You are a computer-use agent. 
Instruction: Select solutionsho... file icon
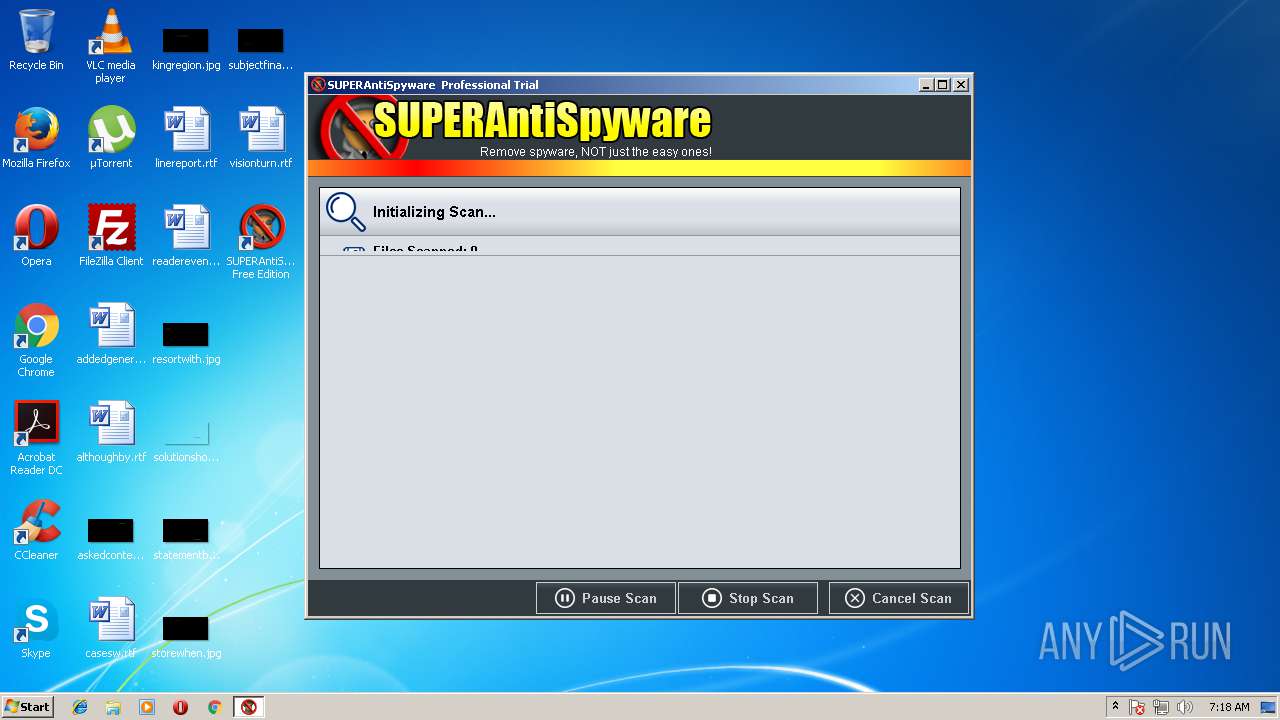[186, 442]
